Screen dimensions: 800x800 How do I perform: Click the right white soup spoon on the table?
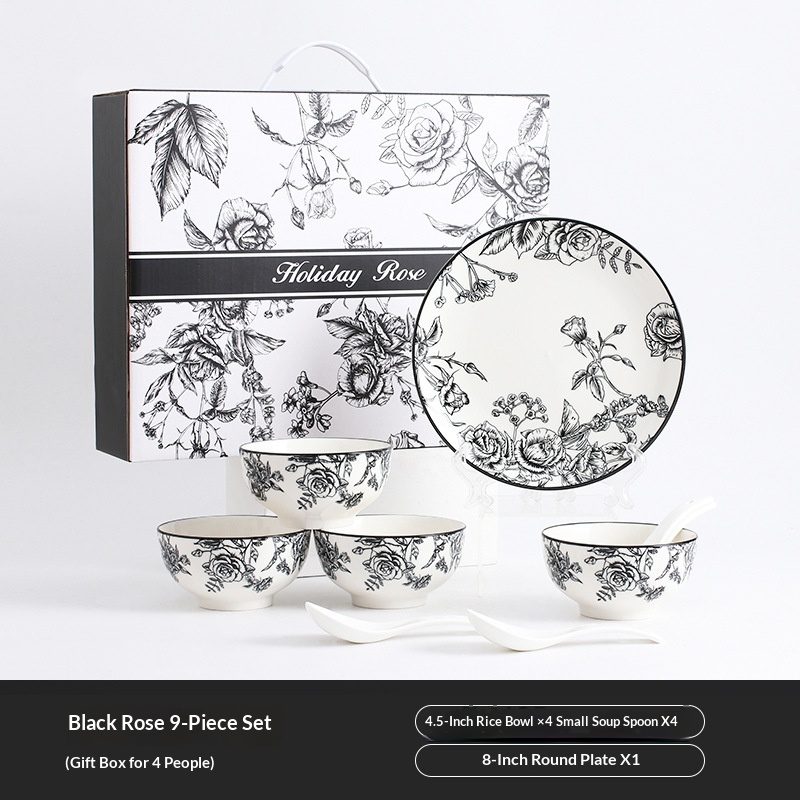coord(561,633)
